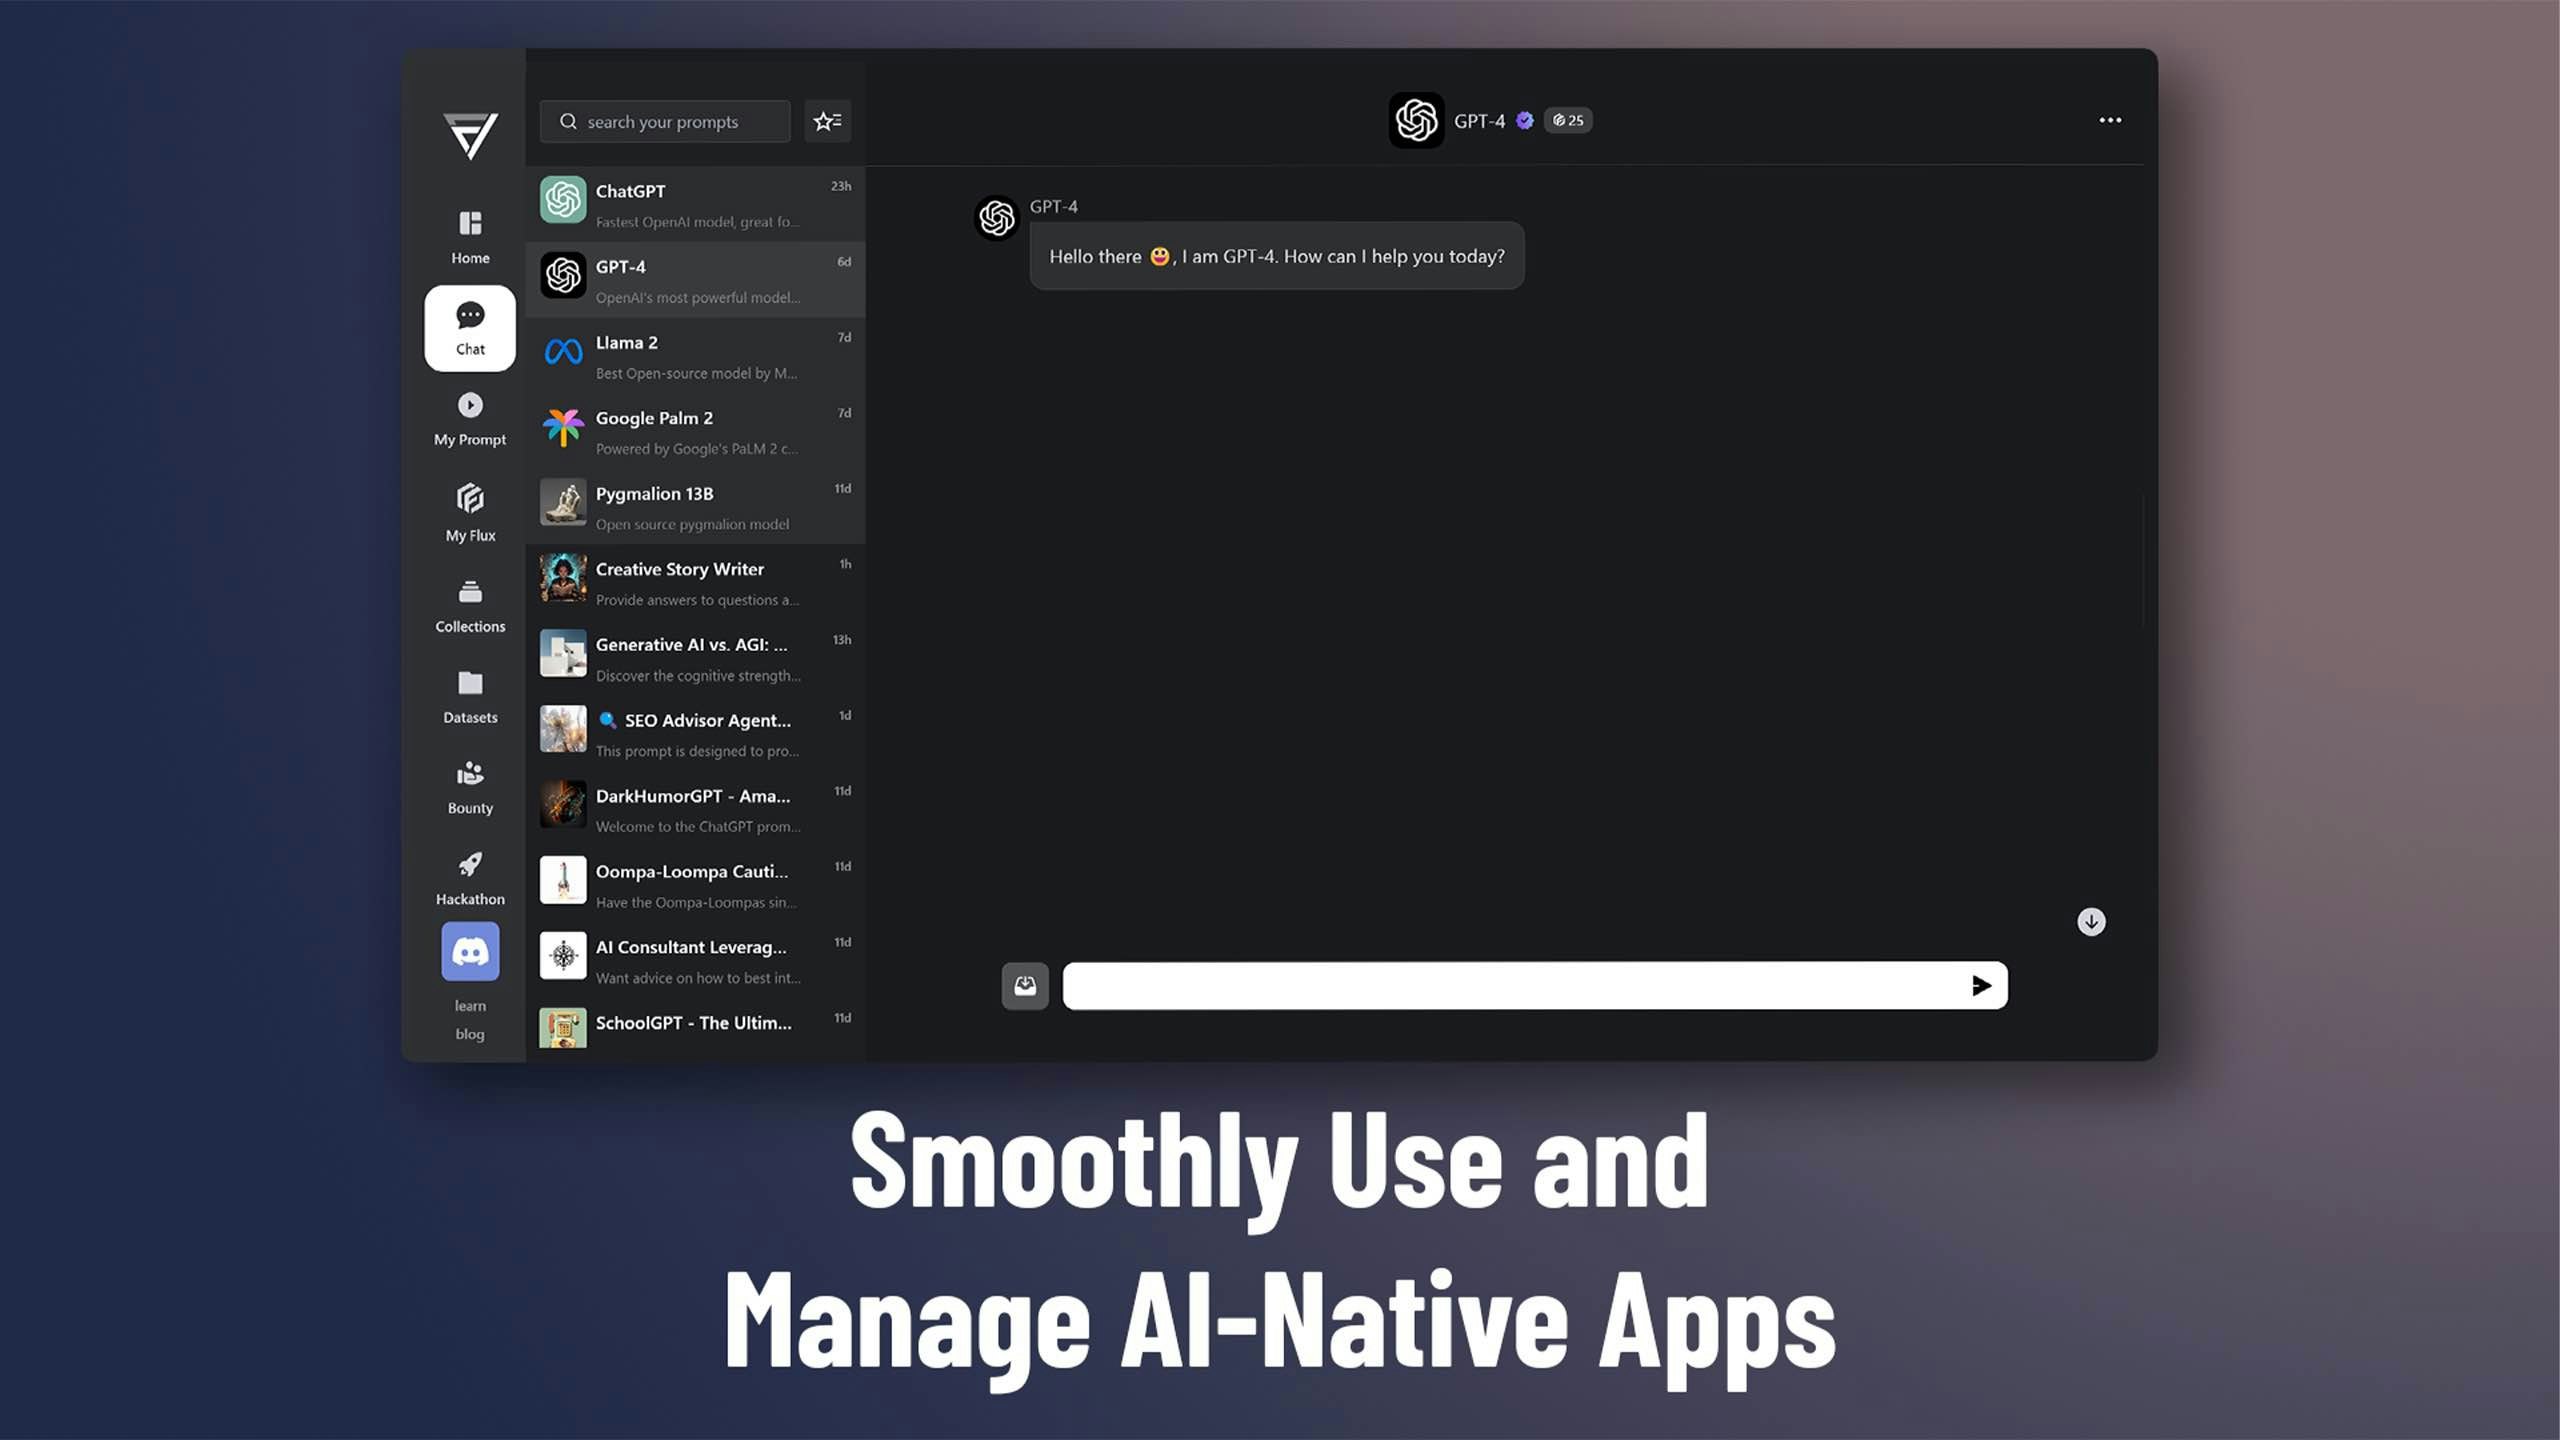Open the Home sidebar item
Viewport: 2560px width, 1440px height.
tap(470, 237)
